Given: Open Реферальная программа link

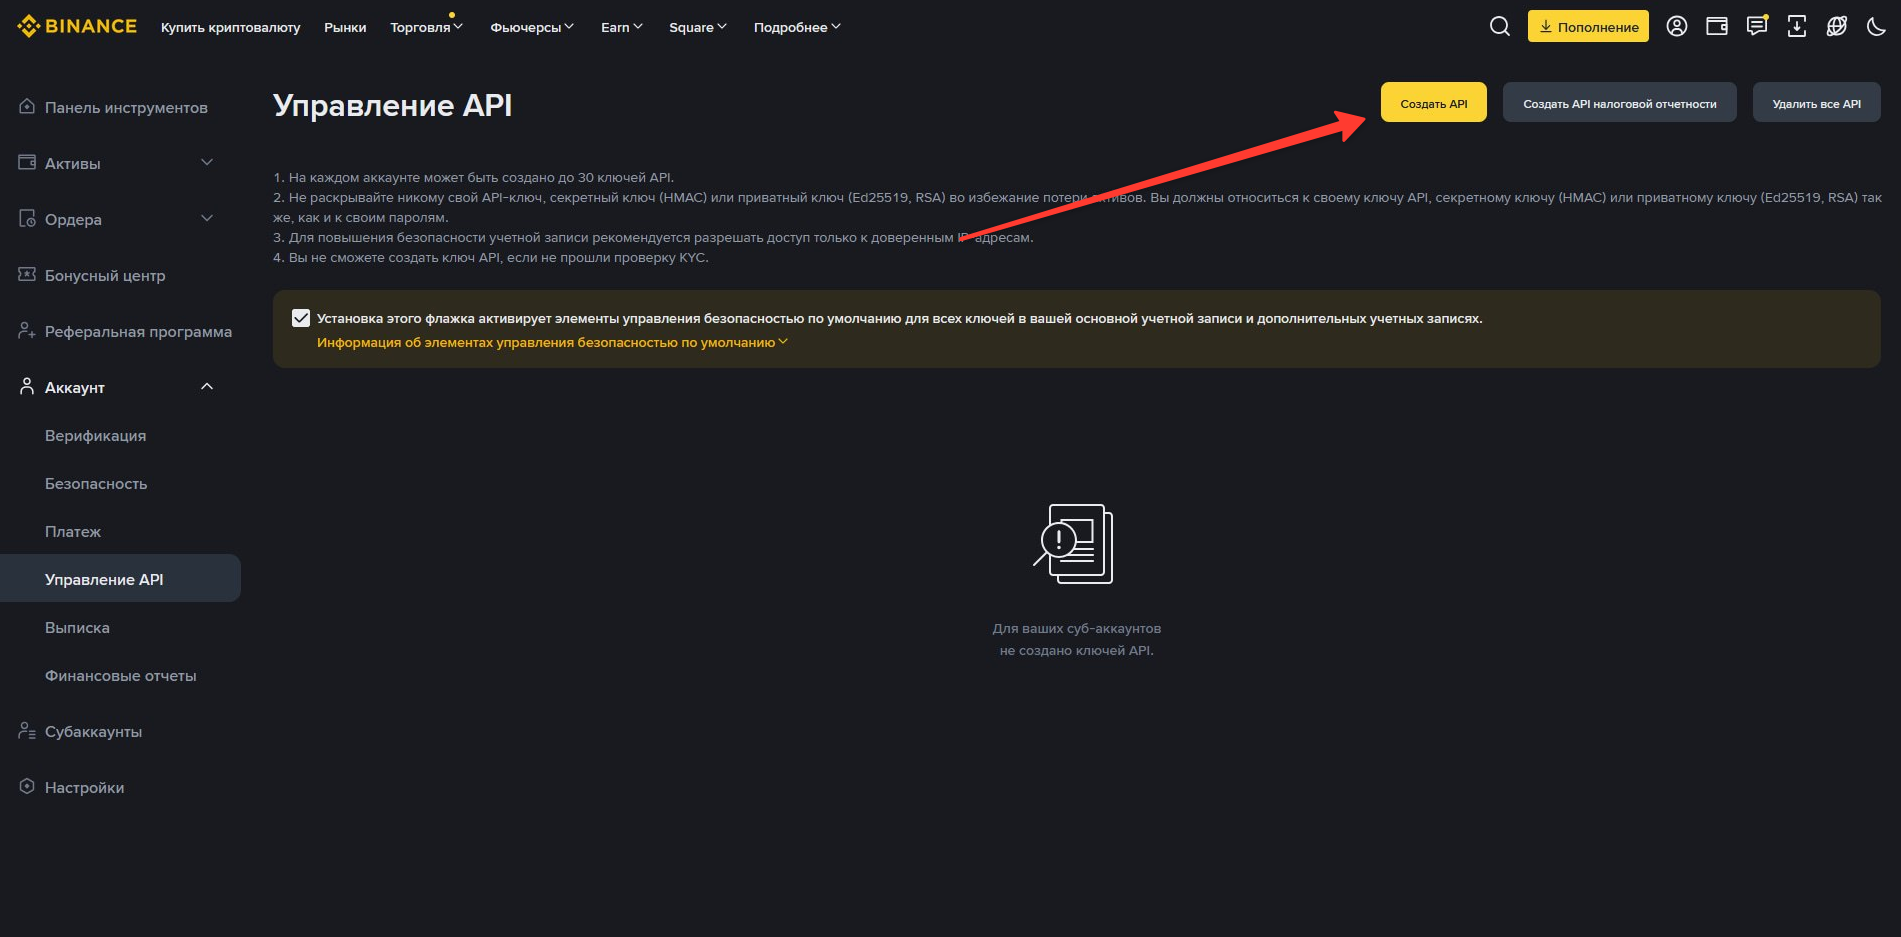Looking at the screenshot, I should [x=138, y=331].
